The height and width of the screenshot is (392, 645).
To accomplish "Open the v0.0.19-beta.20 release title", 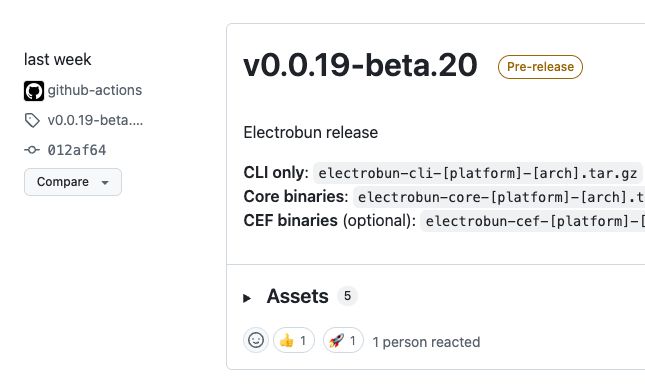I will coord(360,65).
